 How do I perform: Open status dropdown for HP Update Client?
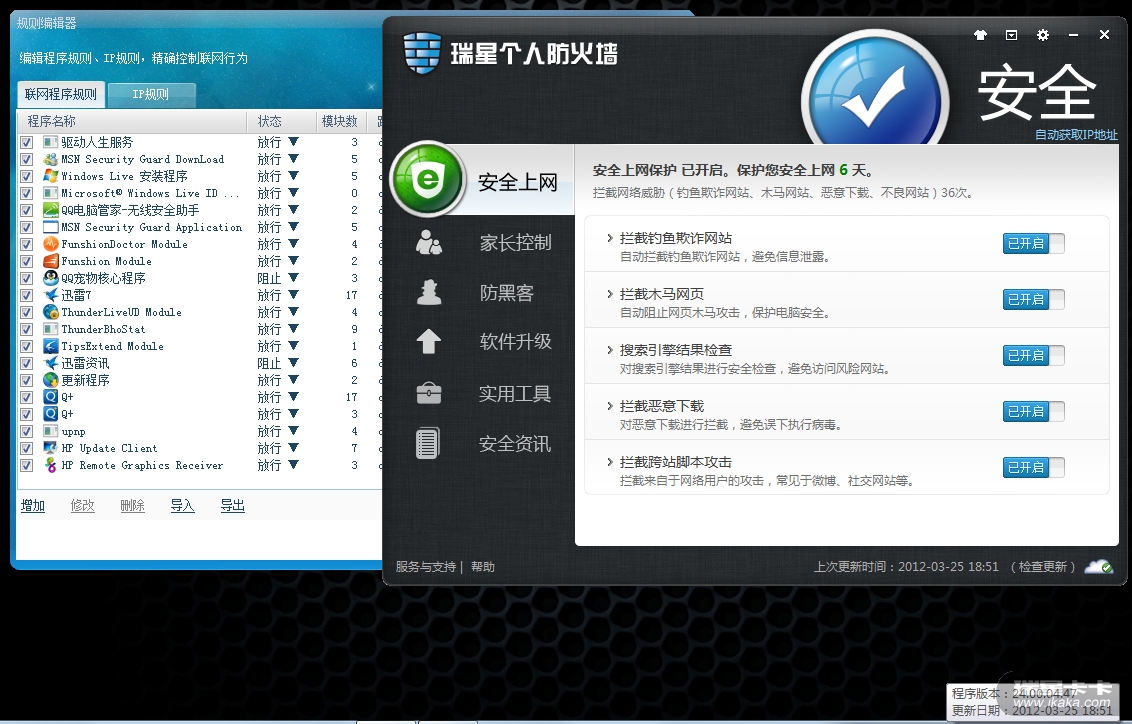[x=293, y=448]
